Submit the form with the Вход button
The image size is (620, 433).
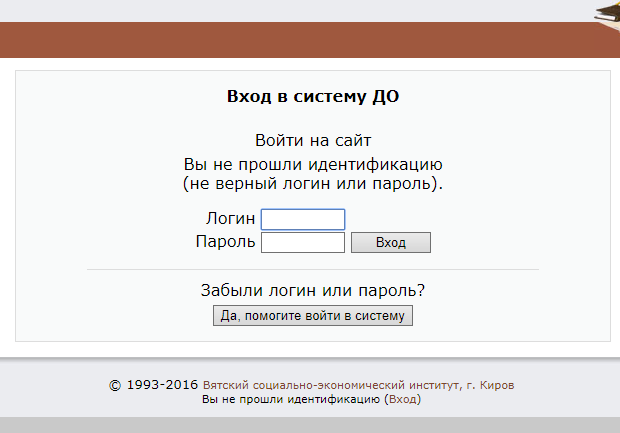(391, 242)
